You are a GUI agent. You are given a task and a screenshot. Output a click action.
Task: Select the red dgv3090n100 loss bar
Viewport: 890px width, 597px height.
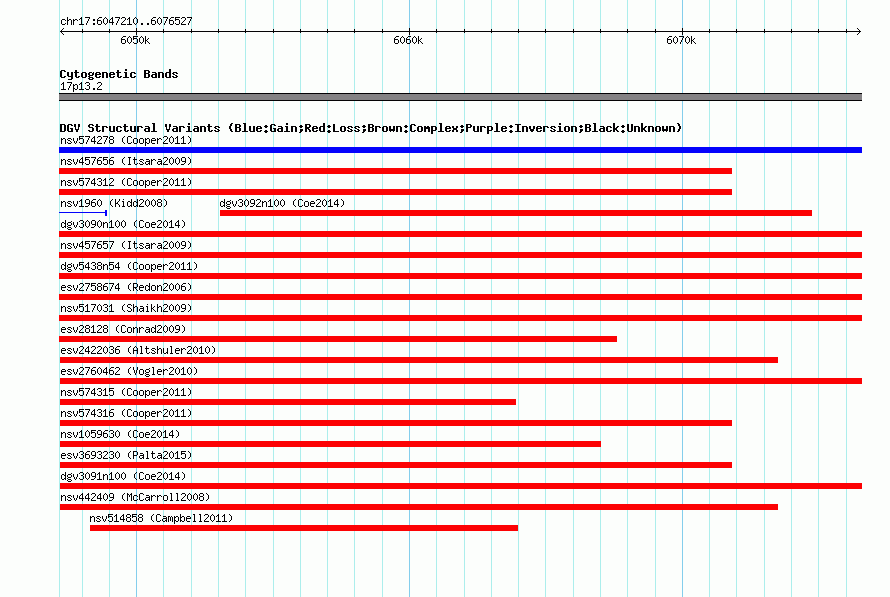pos(460,234)
